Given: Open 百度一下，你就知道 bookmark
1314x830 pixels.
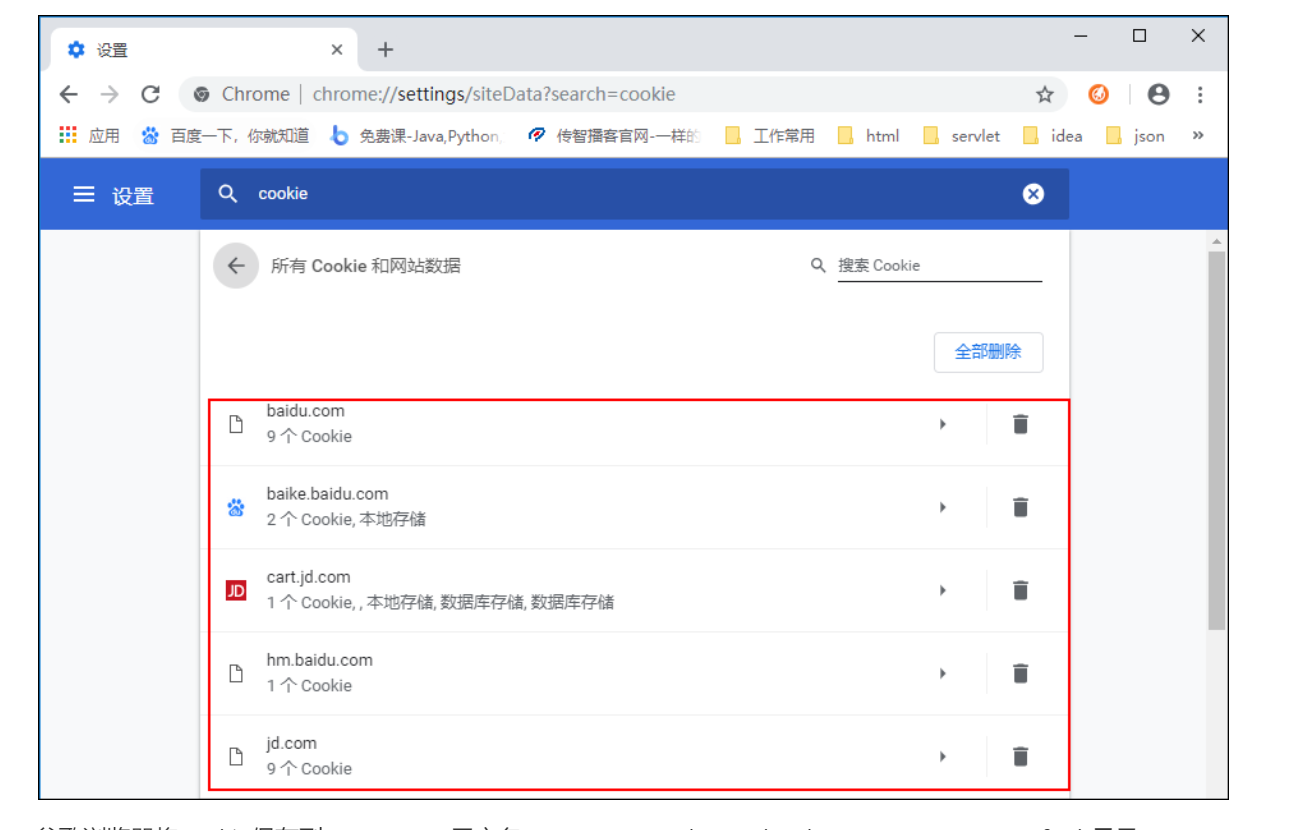Looking at the screenshot, I should [x=224, y=135].
